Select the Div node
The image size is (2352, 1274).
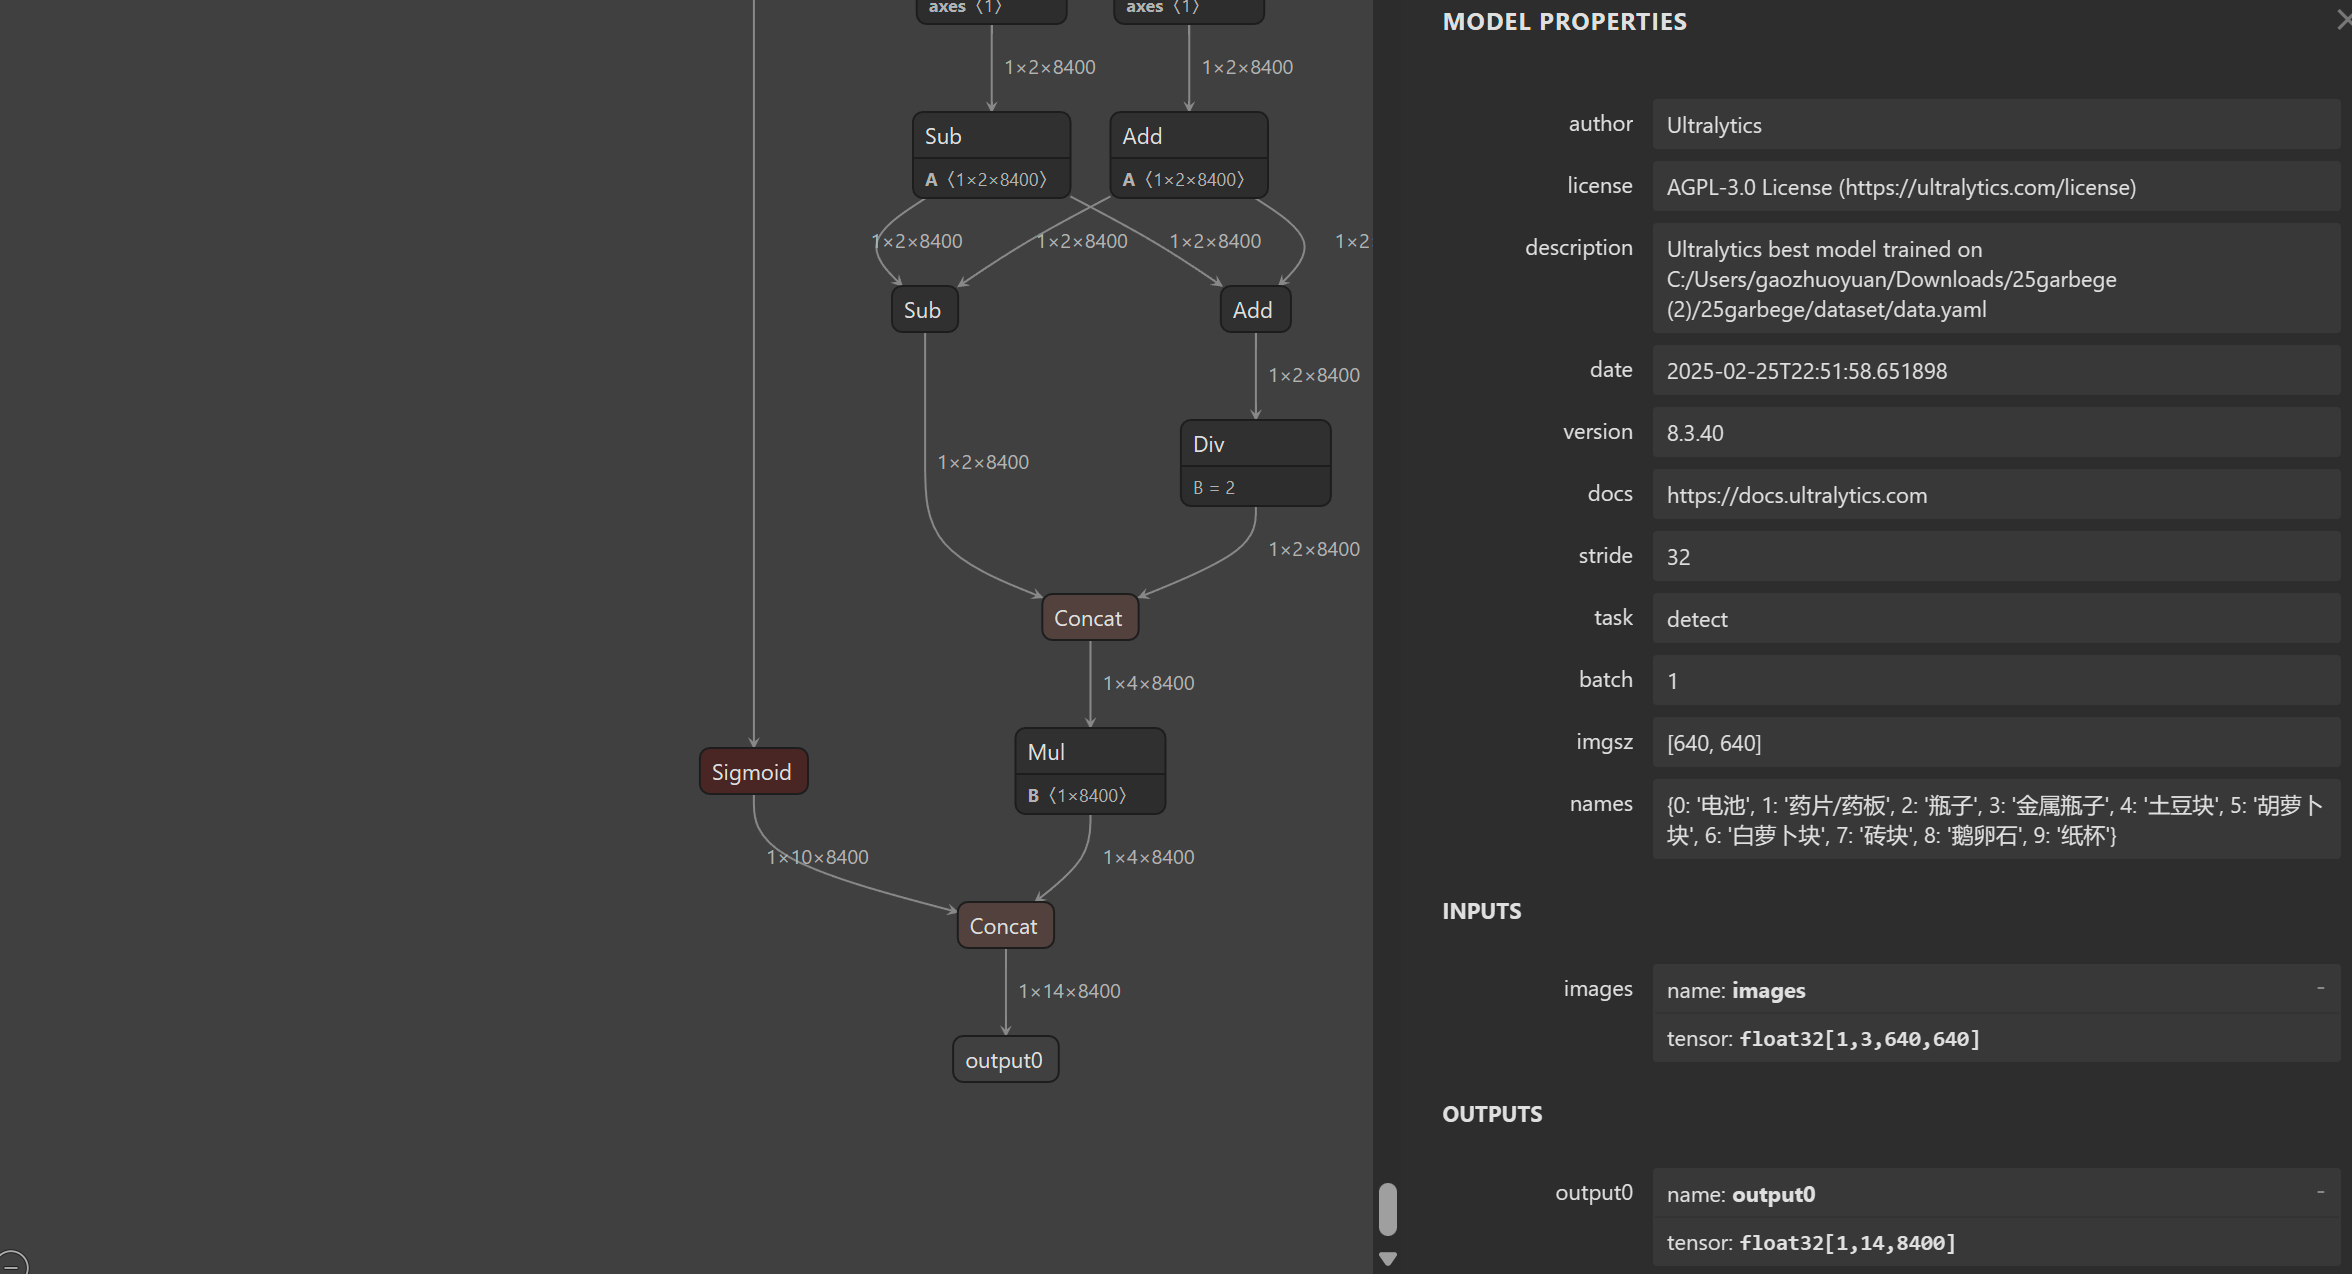(1254, 444)
